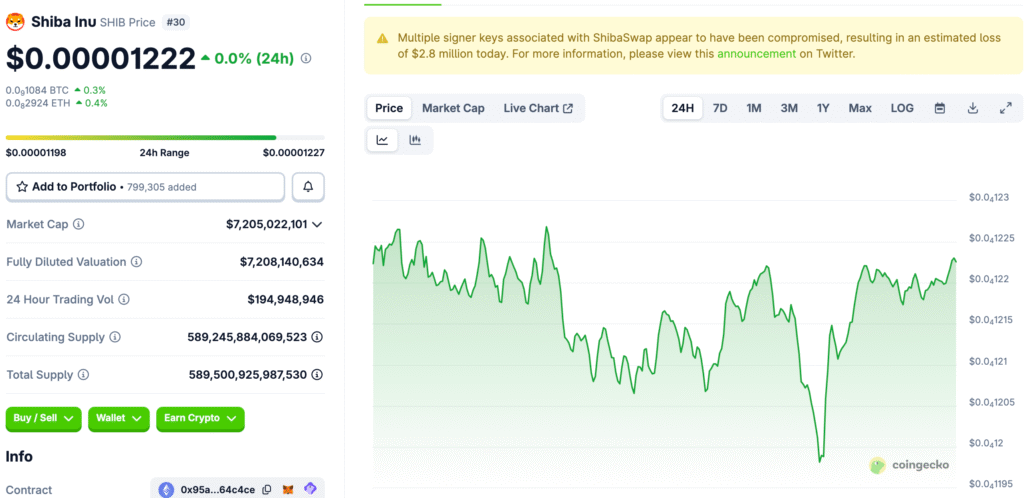Image resolution: width=1024 pixels, height=498 pixels.
Task: Click the warning triangle icon in alert banner
Action: coord(383,39)
